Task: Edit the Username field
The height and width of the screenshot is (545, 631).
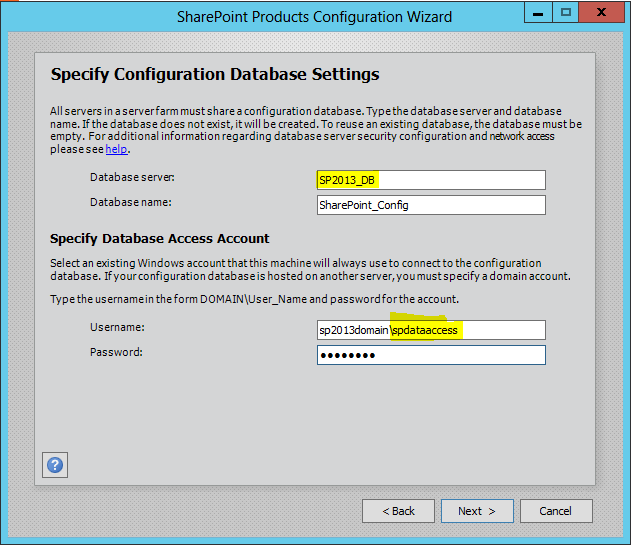Action: pos(431,330)
